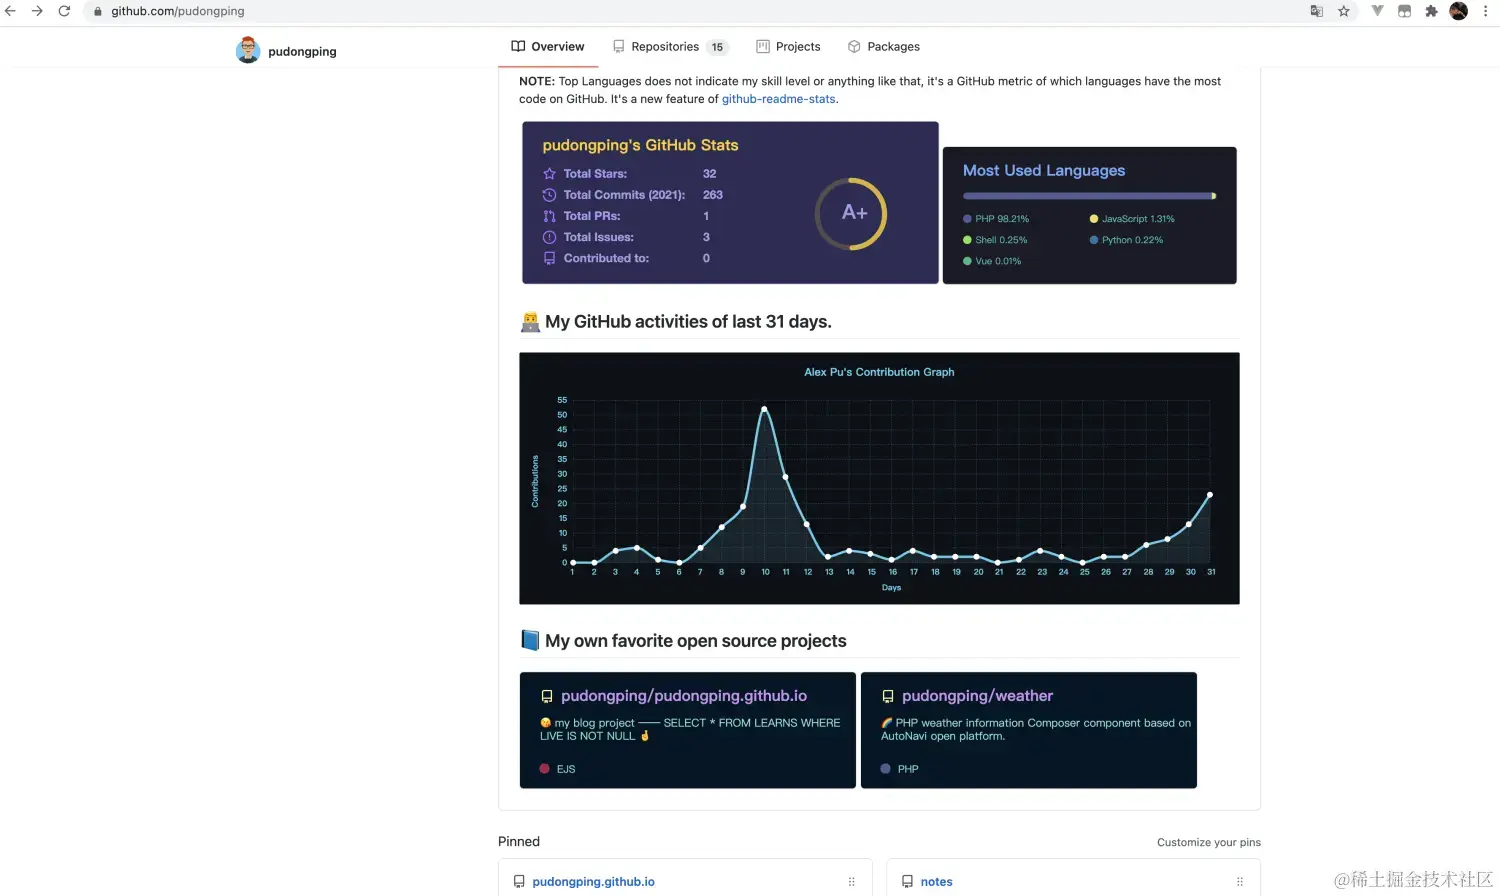Click the Contributed to repo icon
The width and height of the screenshot is (1500, 896).
[x=549, y=258]
